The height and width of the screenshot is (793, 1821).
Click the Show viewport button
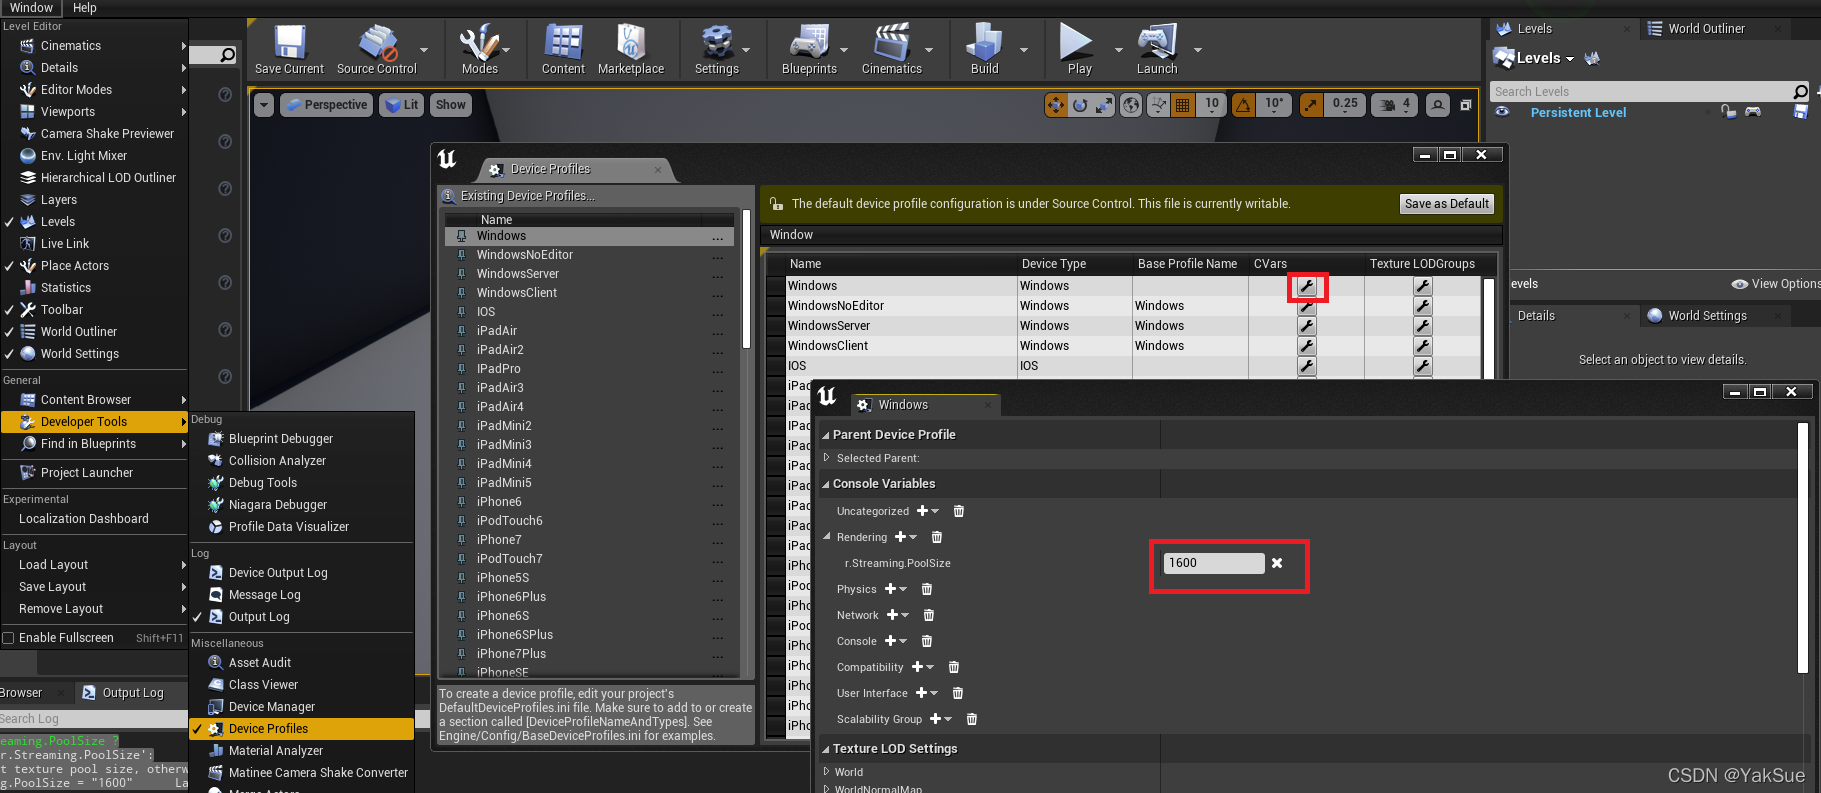[x=450, y=105]
